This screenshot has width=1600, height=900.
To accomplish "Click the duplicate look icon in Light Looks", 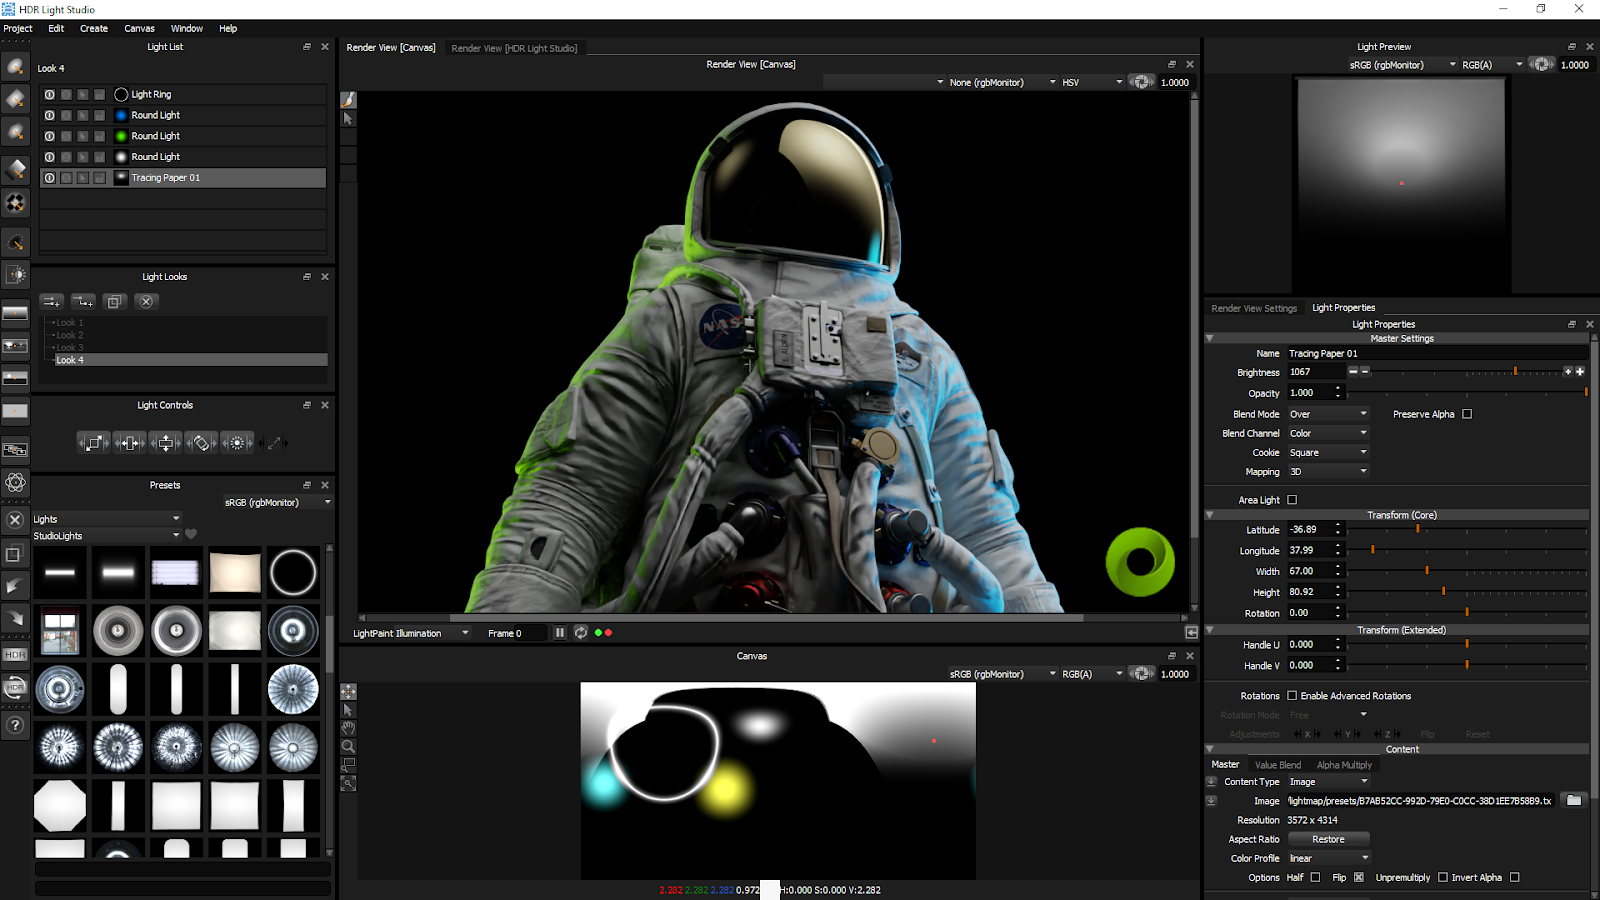I will 114,301.
